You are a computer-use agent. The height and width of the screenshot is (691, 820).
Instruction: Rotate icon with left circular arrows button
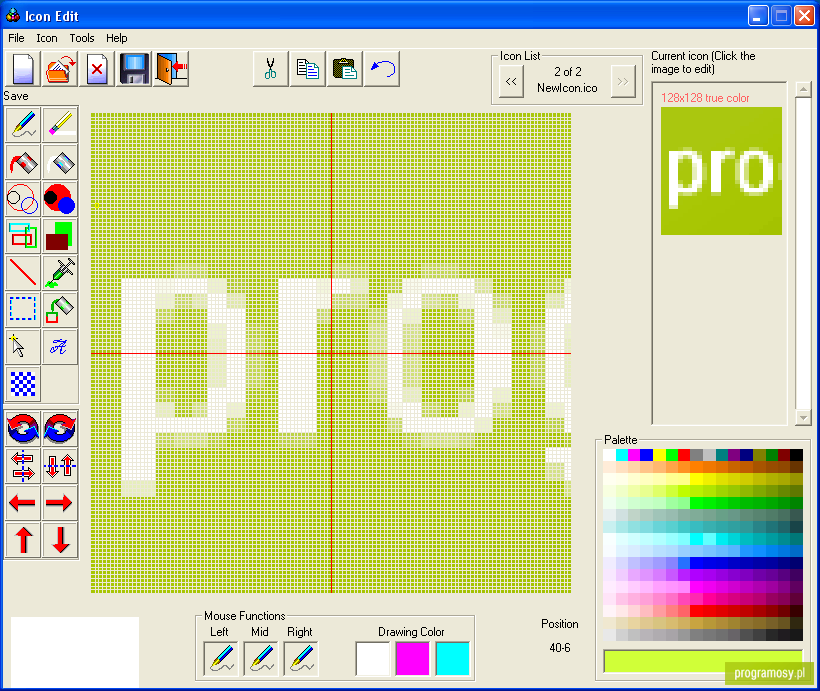click(x=23, y=428)
